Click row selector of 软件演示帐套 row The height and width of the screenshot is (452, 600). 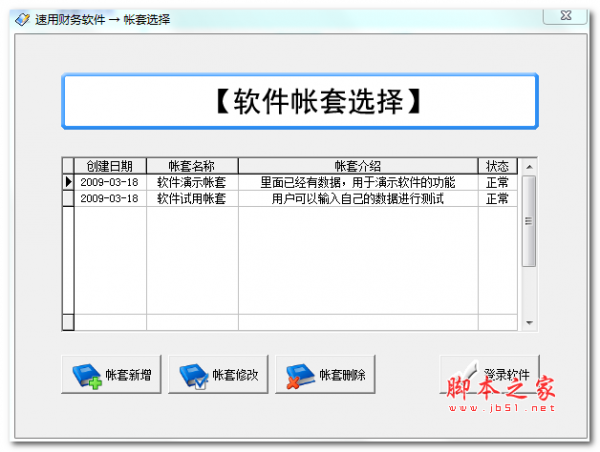pos(68,182)
